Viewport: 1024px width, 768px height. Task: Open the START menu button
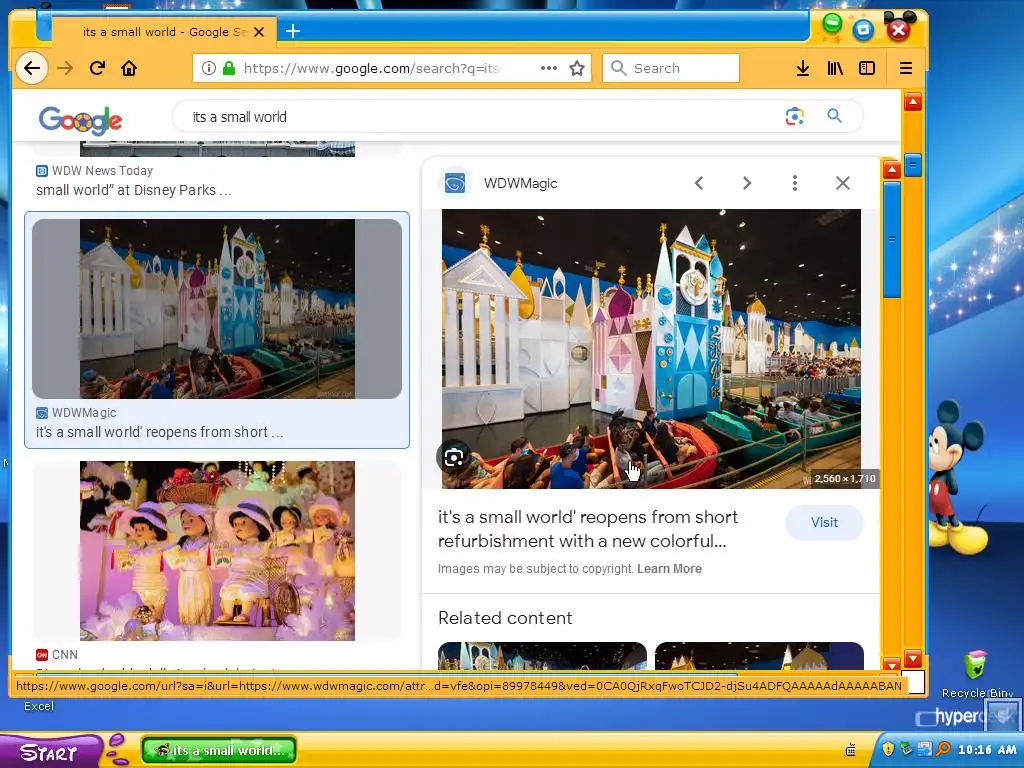click(50, 752)
